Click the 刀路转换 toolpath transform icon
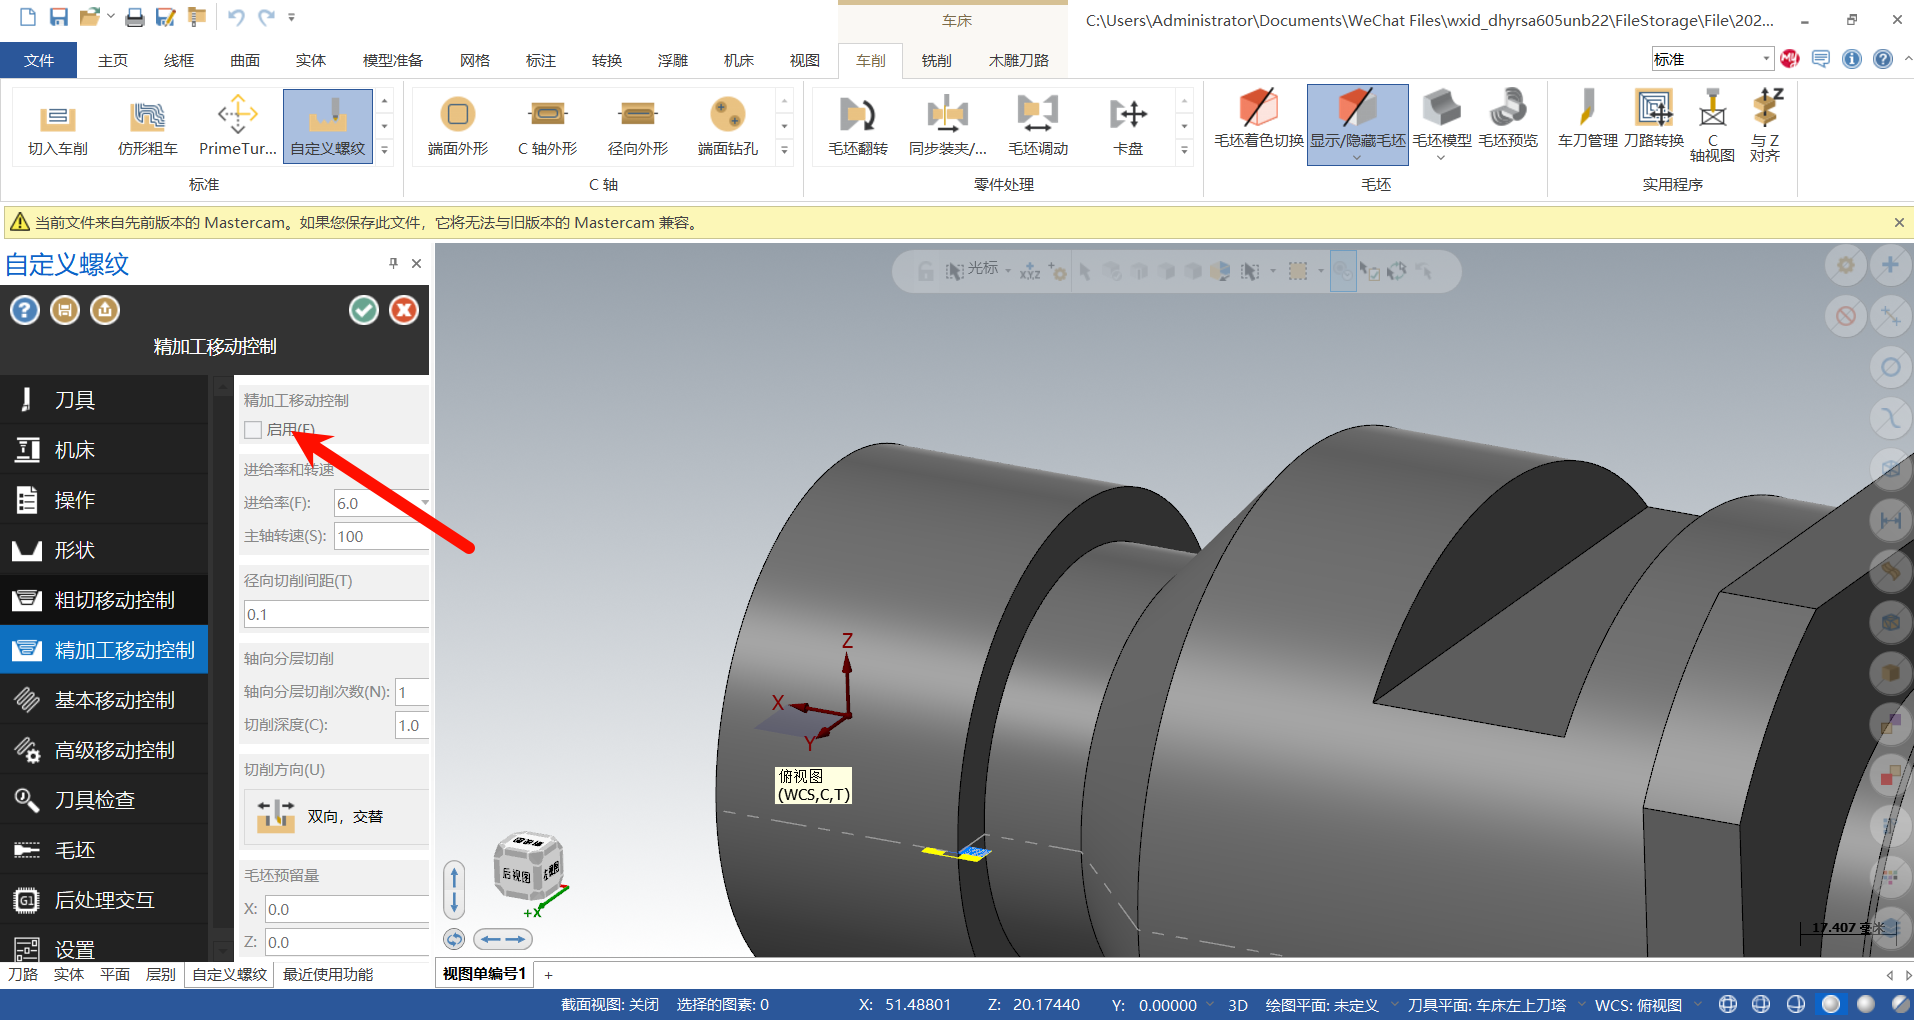The image size is (1914, 1020). pos(1654,120)
